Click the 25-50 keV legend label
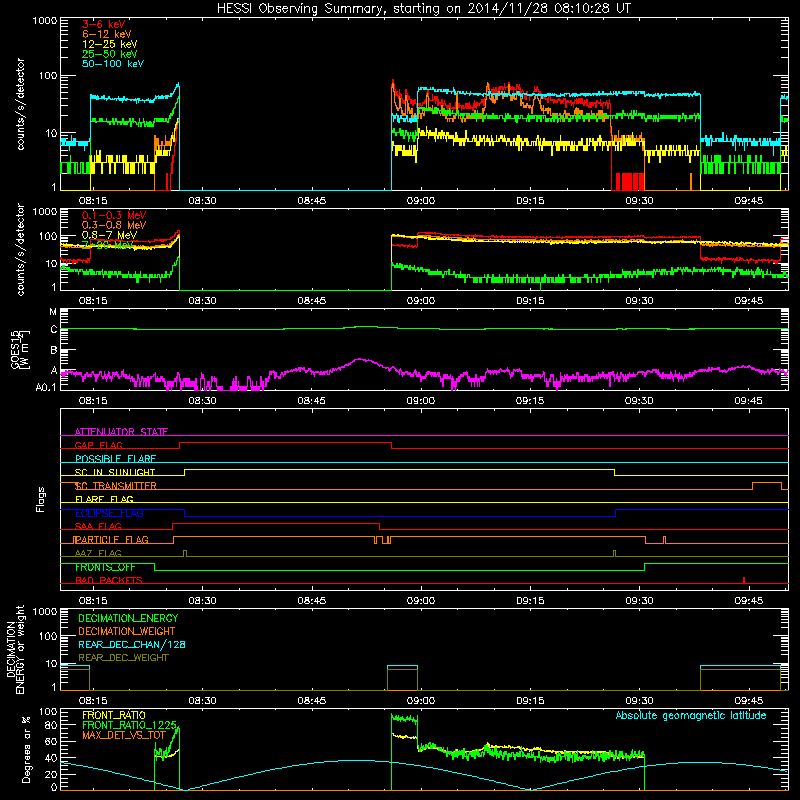This screenshot has height=800, width=800. click(x=110, y=54)
